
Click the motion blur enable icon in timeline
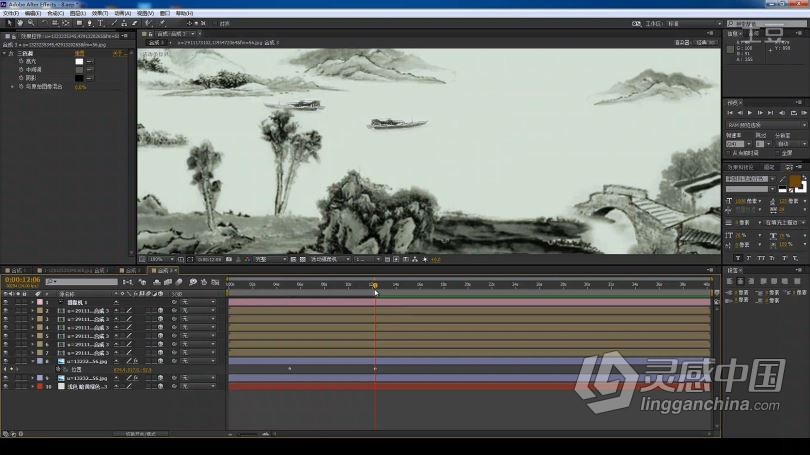(179, 282)
